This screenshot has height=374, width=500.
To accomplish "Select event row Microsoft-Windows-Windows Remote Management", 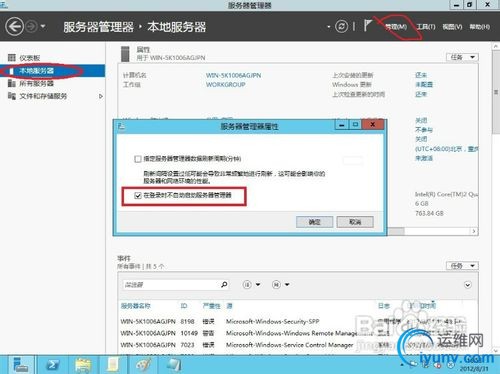I will pos(298,333).
